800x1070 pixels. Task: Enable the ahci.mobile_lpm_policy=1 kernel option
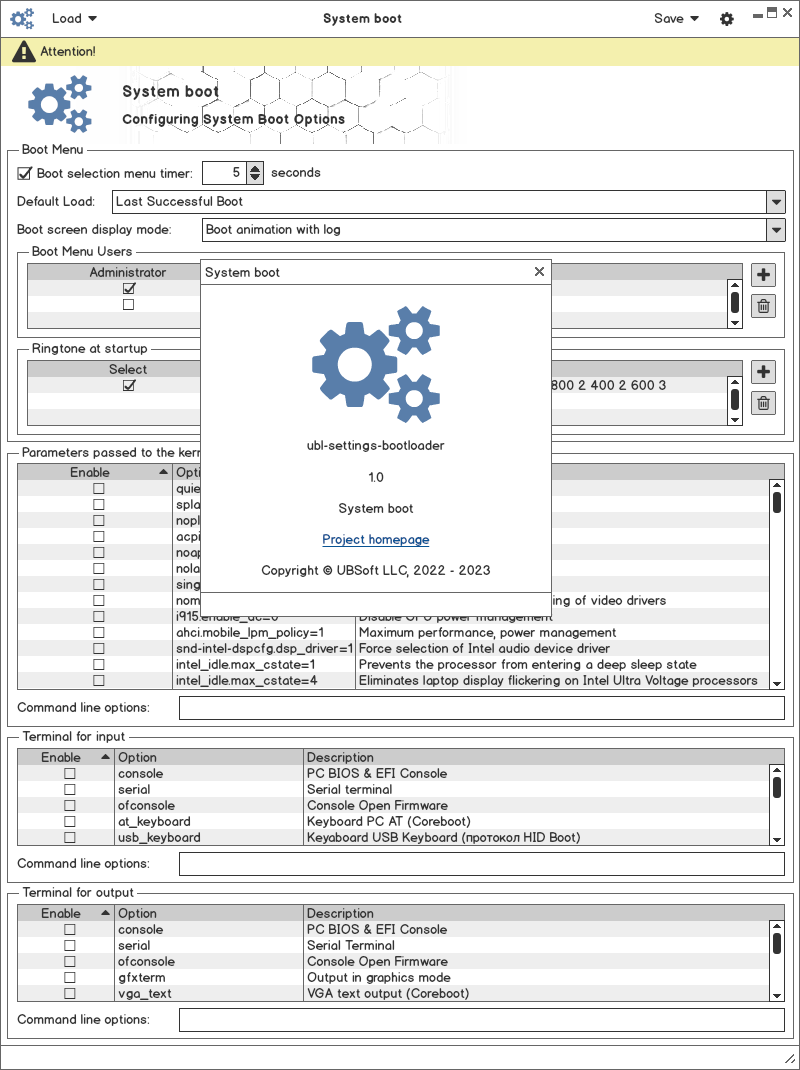(x=99, y=633)
